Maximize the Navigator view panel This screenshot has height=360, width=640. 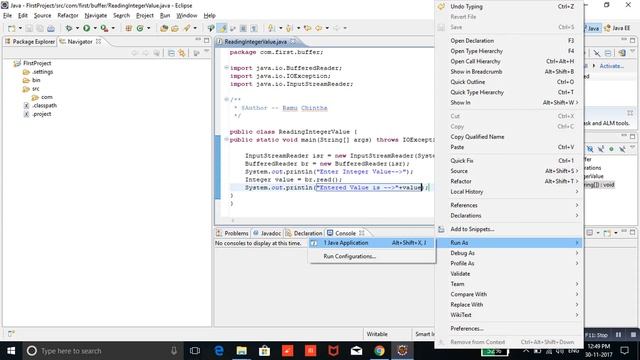pos(207,40)
